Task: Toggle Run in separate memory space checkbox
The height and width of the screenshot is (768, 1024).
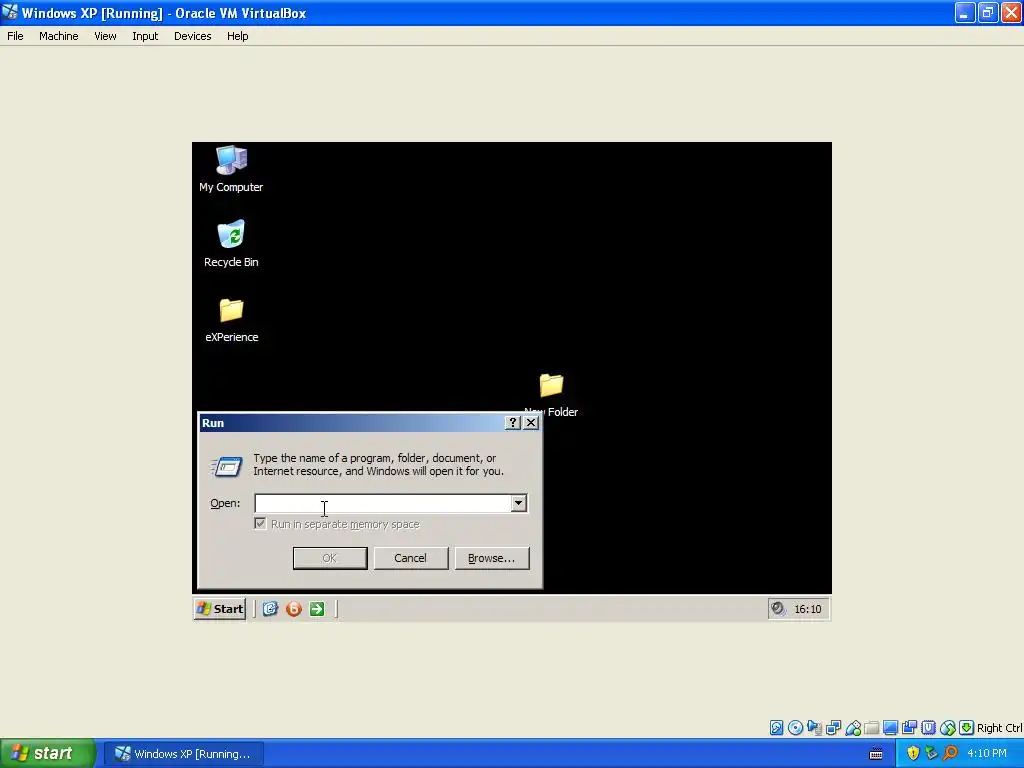Action: 260,524
